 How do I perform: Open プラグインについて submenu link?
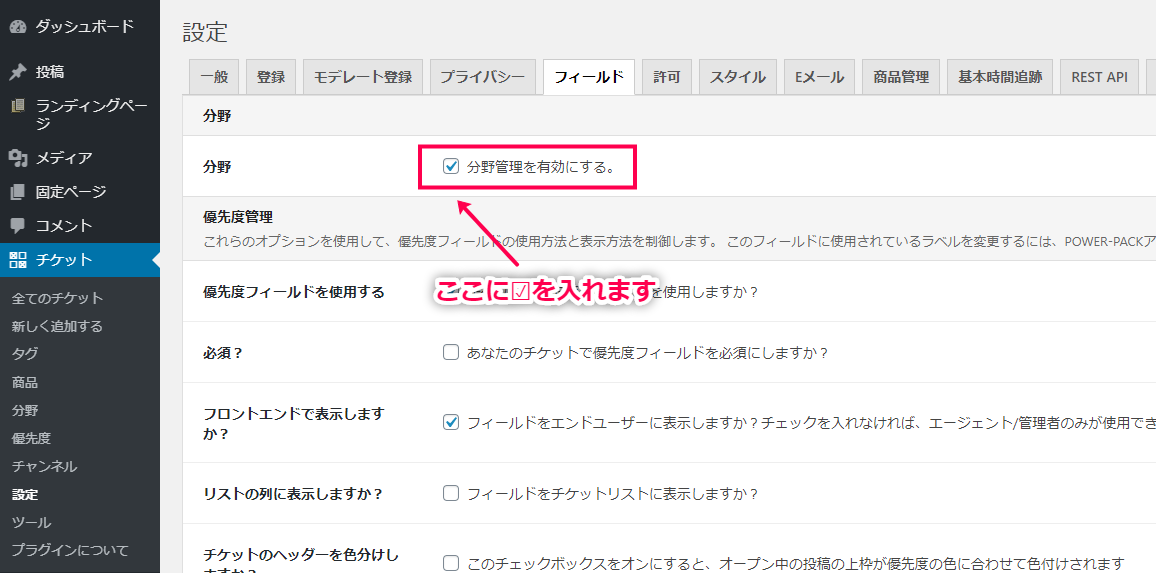tap(70, 550)
